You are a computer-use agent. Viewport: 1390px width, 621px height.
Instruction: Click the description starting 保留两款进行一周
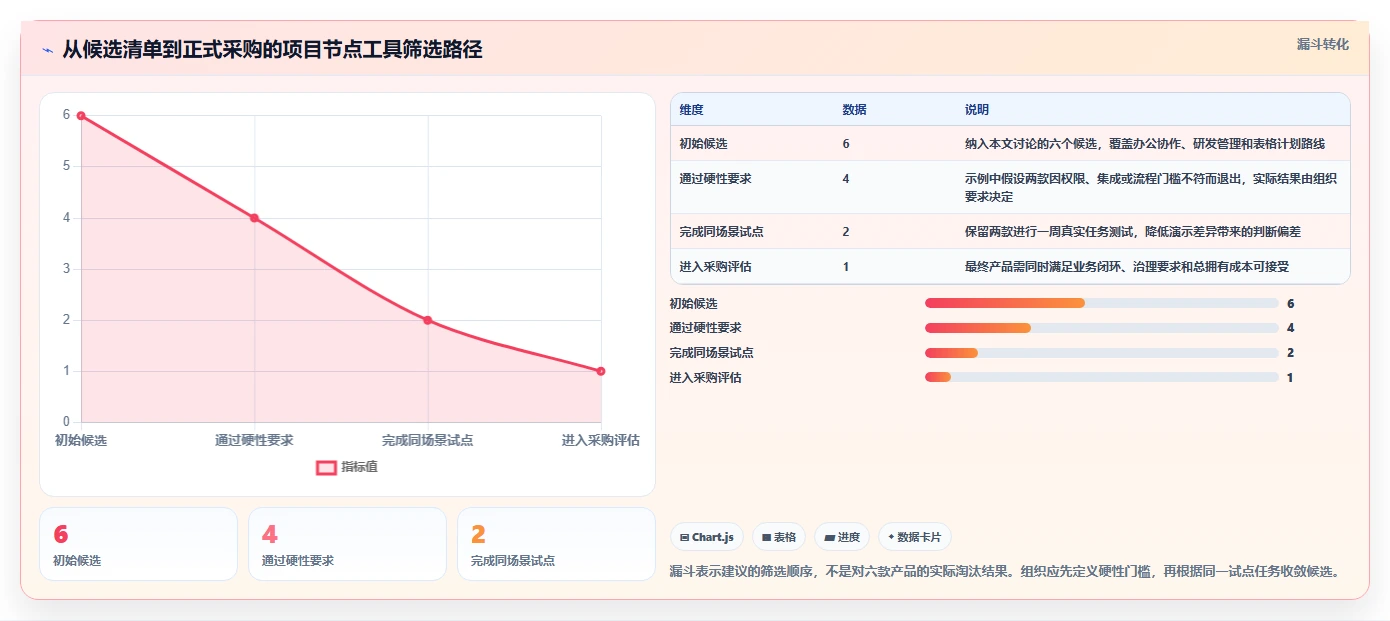1133,232
